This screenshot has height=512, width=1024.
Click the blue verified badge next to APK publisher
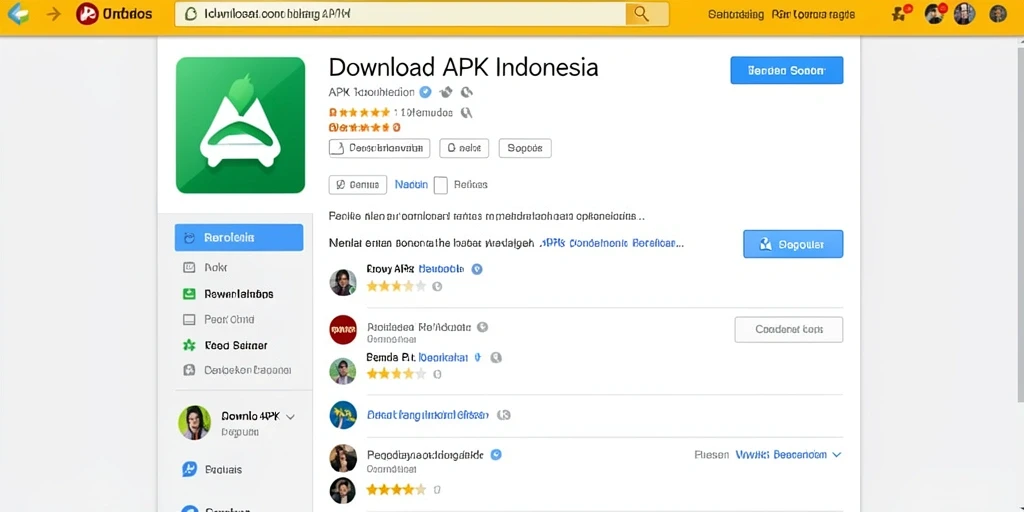tap(425, 92)
